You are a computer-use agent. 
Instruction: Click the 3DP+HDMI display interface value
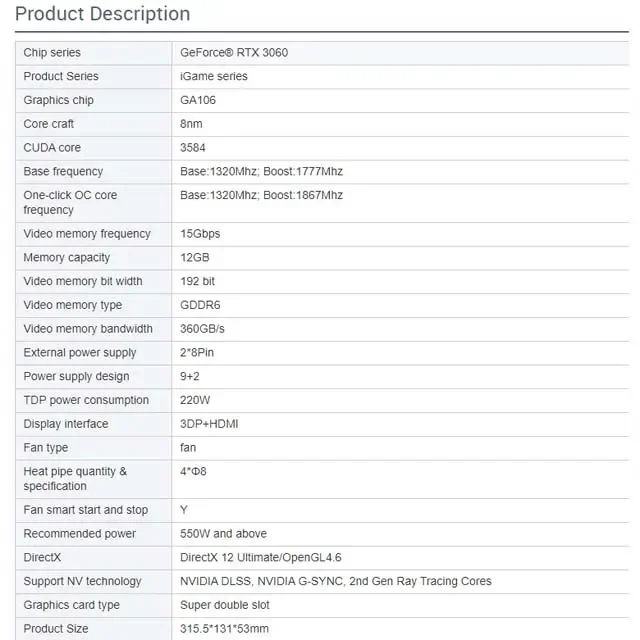click(209, 424)
